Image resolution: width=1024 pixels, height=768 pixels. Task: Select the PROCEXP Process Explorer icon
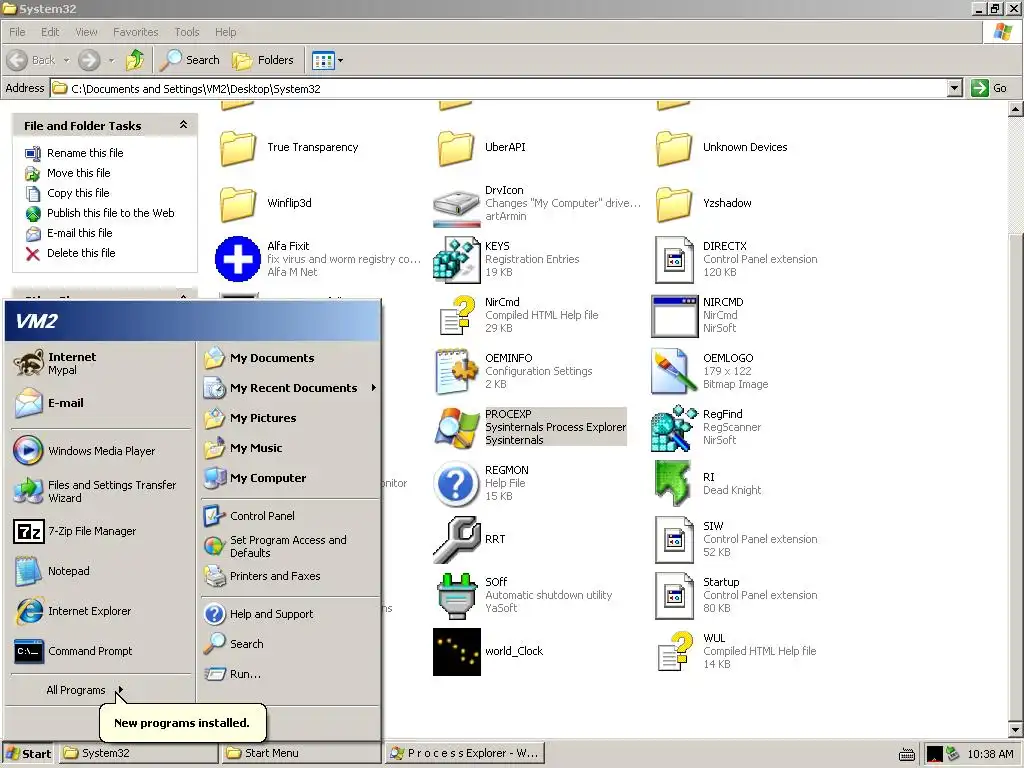pyautogui.click(x=456, y=427)
